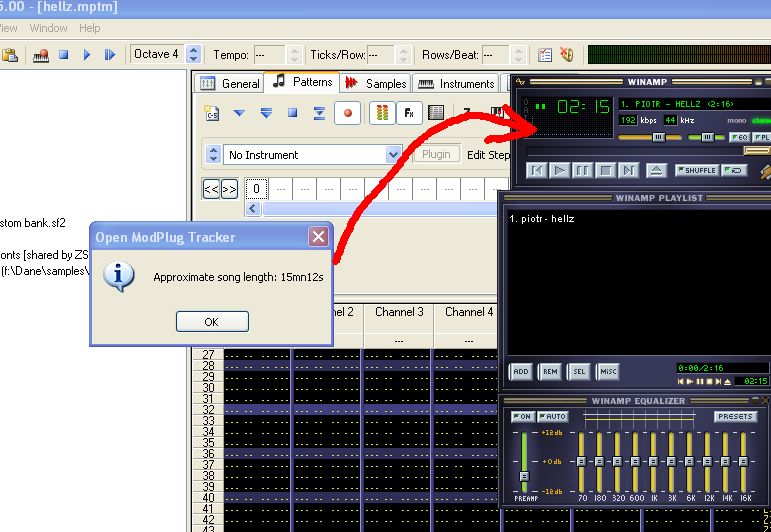Viewport: 771px width, 532px height.
Task: Click the play pattern icon in main toolbar
Action: click(110, 54)
